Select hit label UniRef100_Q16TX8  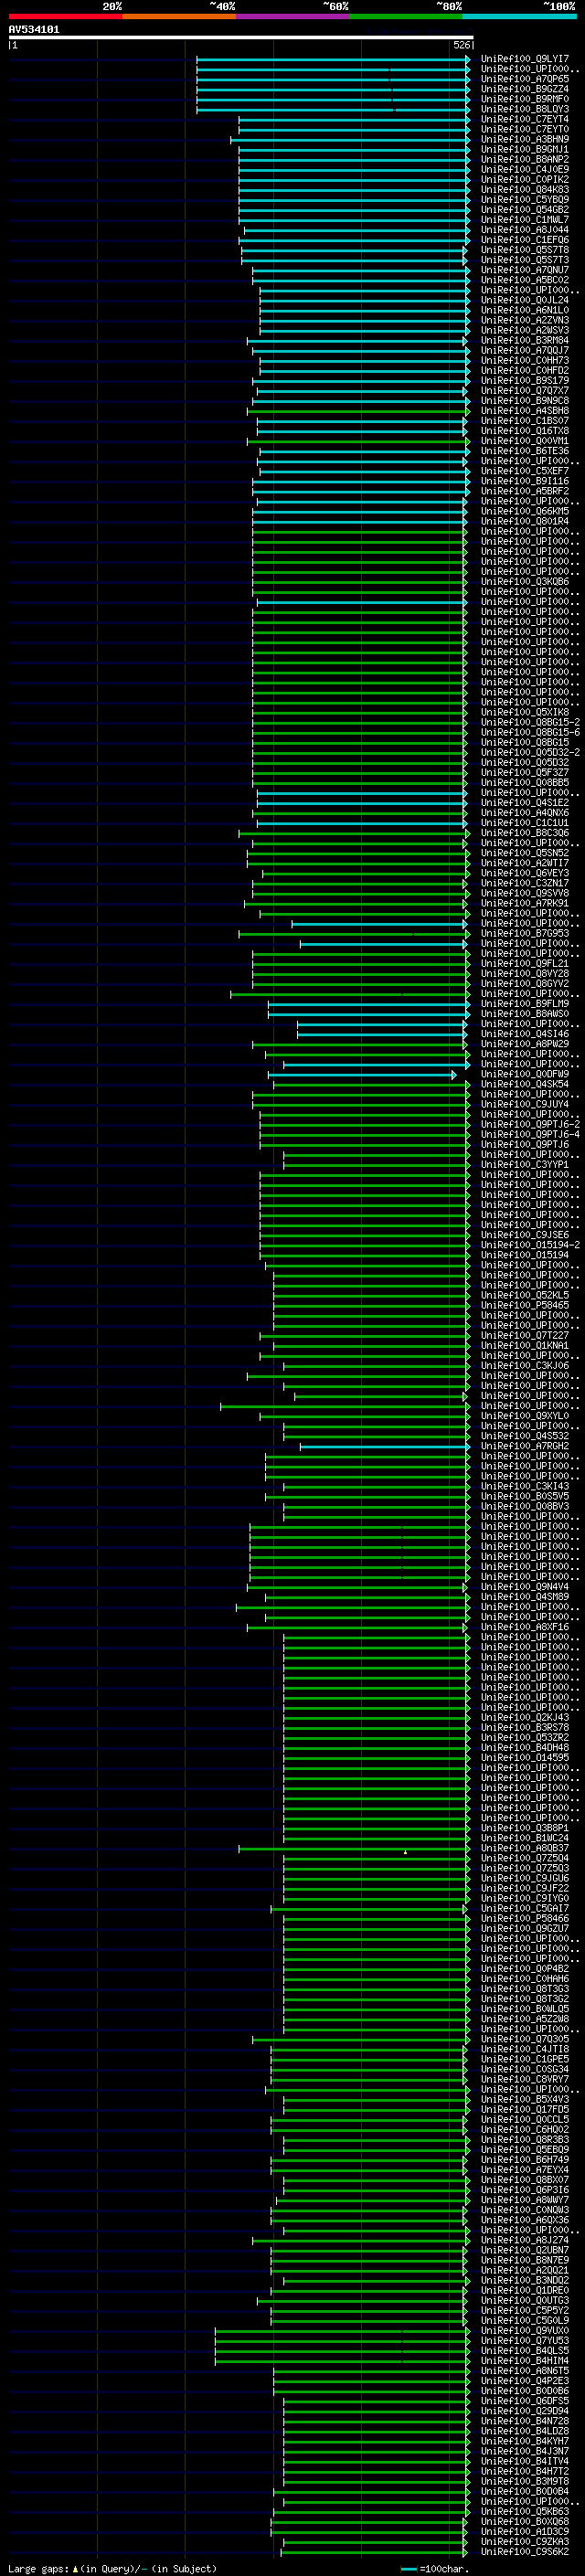point(525,431)
